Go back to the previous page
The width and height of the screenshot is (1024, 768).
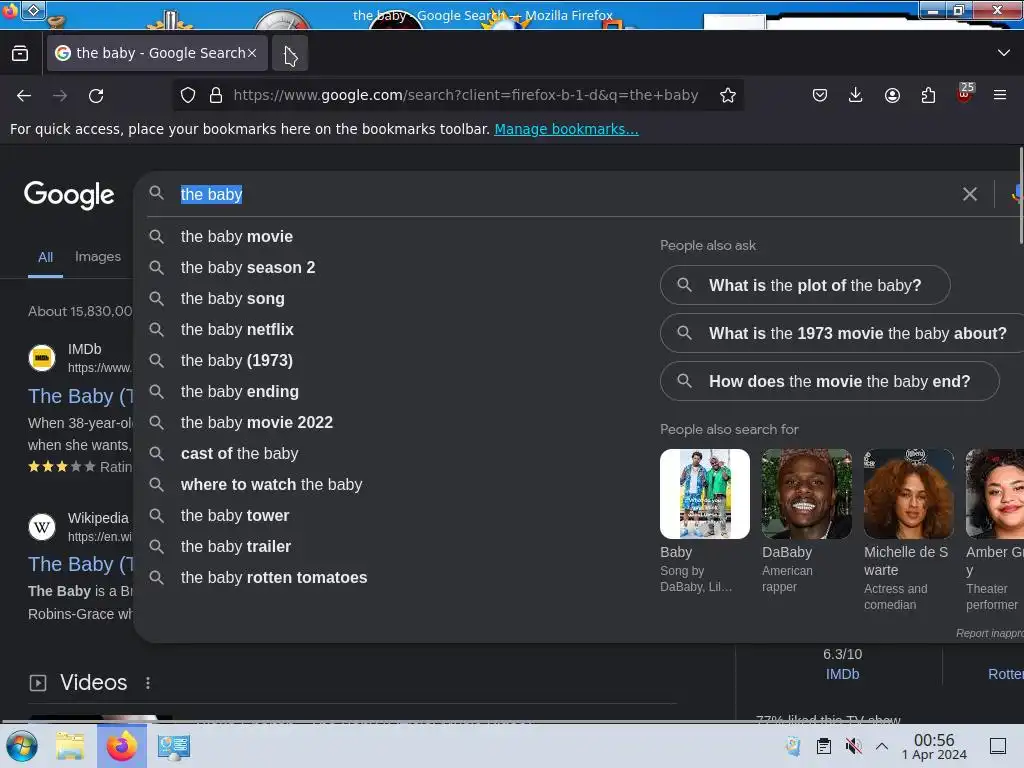(x=24, y=96)
